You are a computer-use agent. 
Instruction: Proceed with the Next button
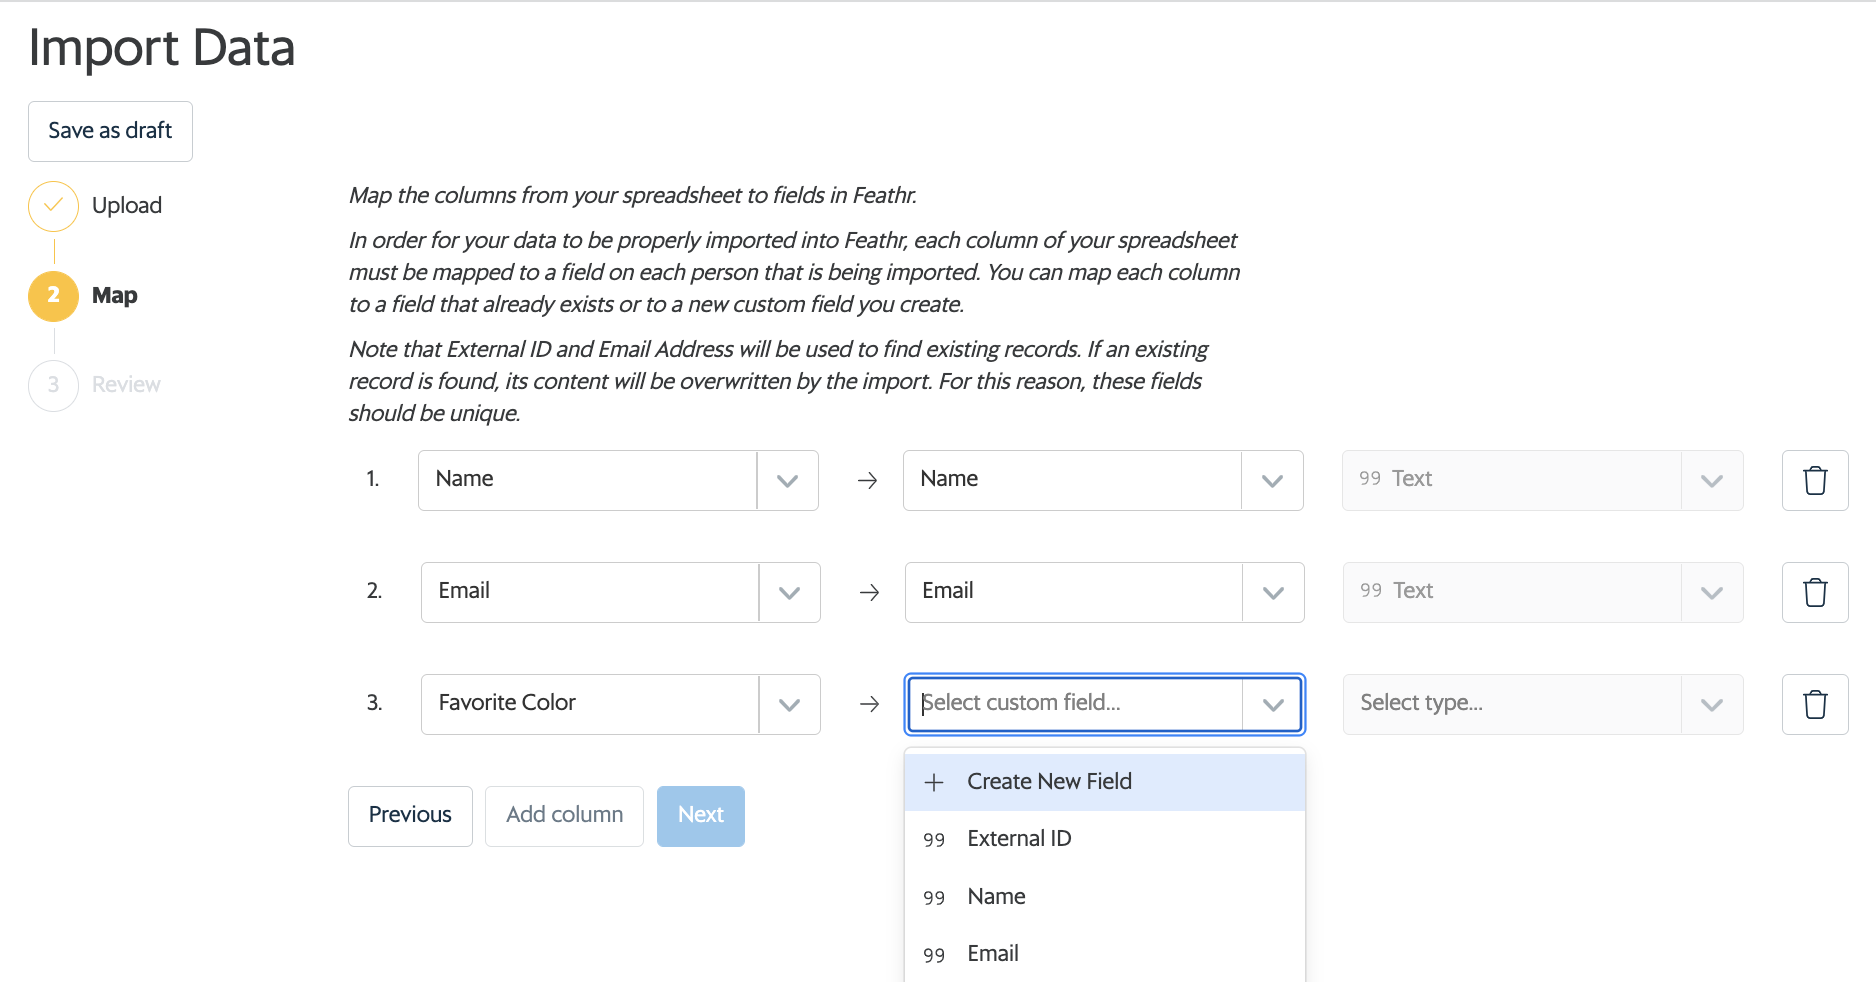point(701,816)
